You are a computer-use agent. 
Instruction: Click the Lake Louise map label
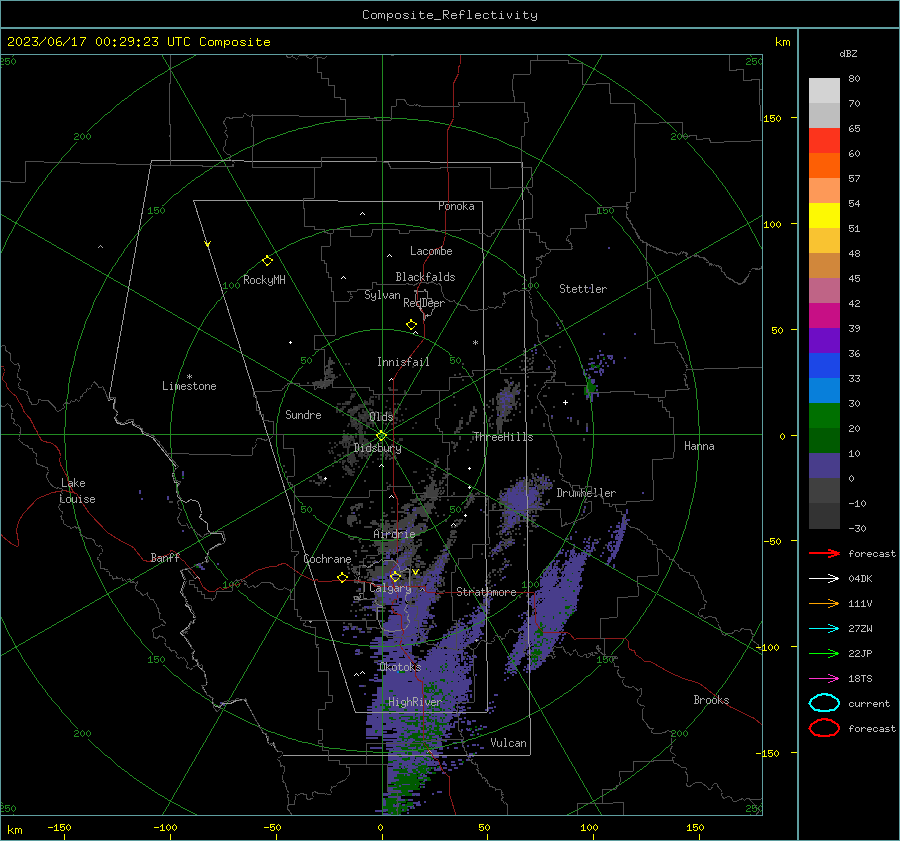click(x=78, y=491)
